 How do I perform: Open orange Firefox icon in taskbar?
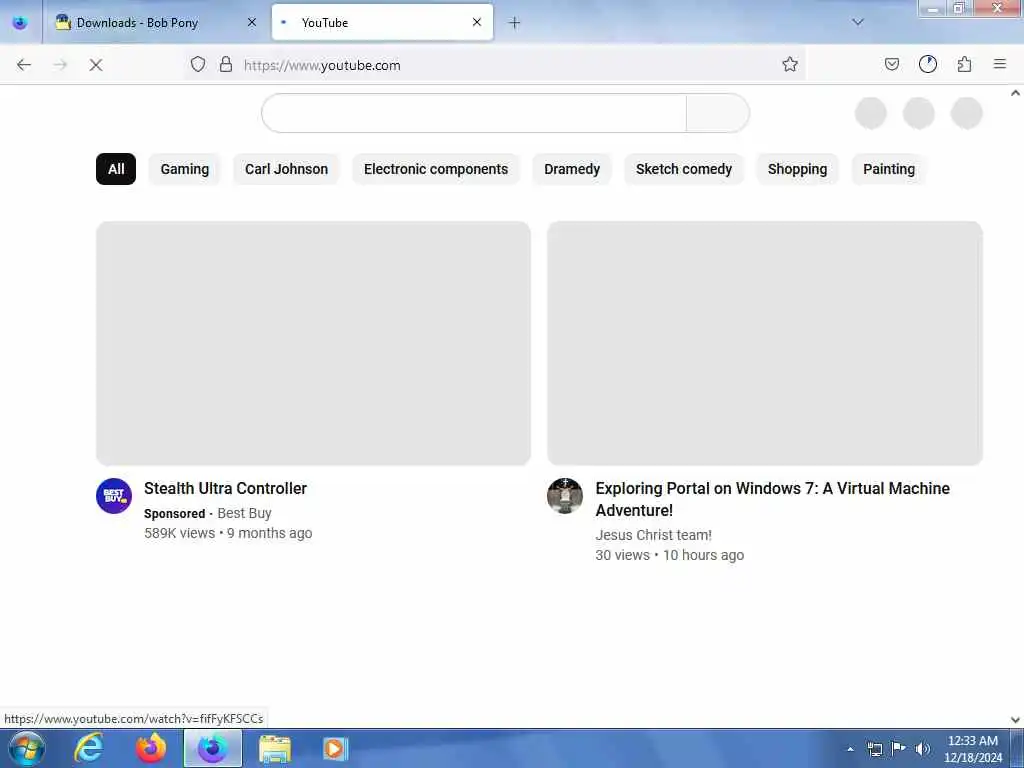point(151,748)
